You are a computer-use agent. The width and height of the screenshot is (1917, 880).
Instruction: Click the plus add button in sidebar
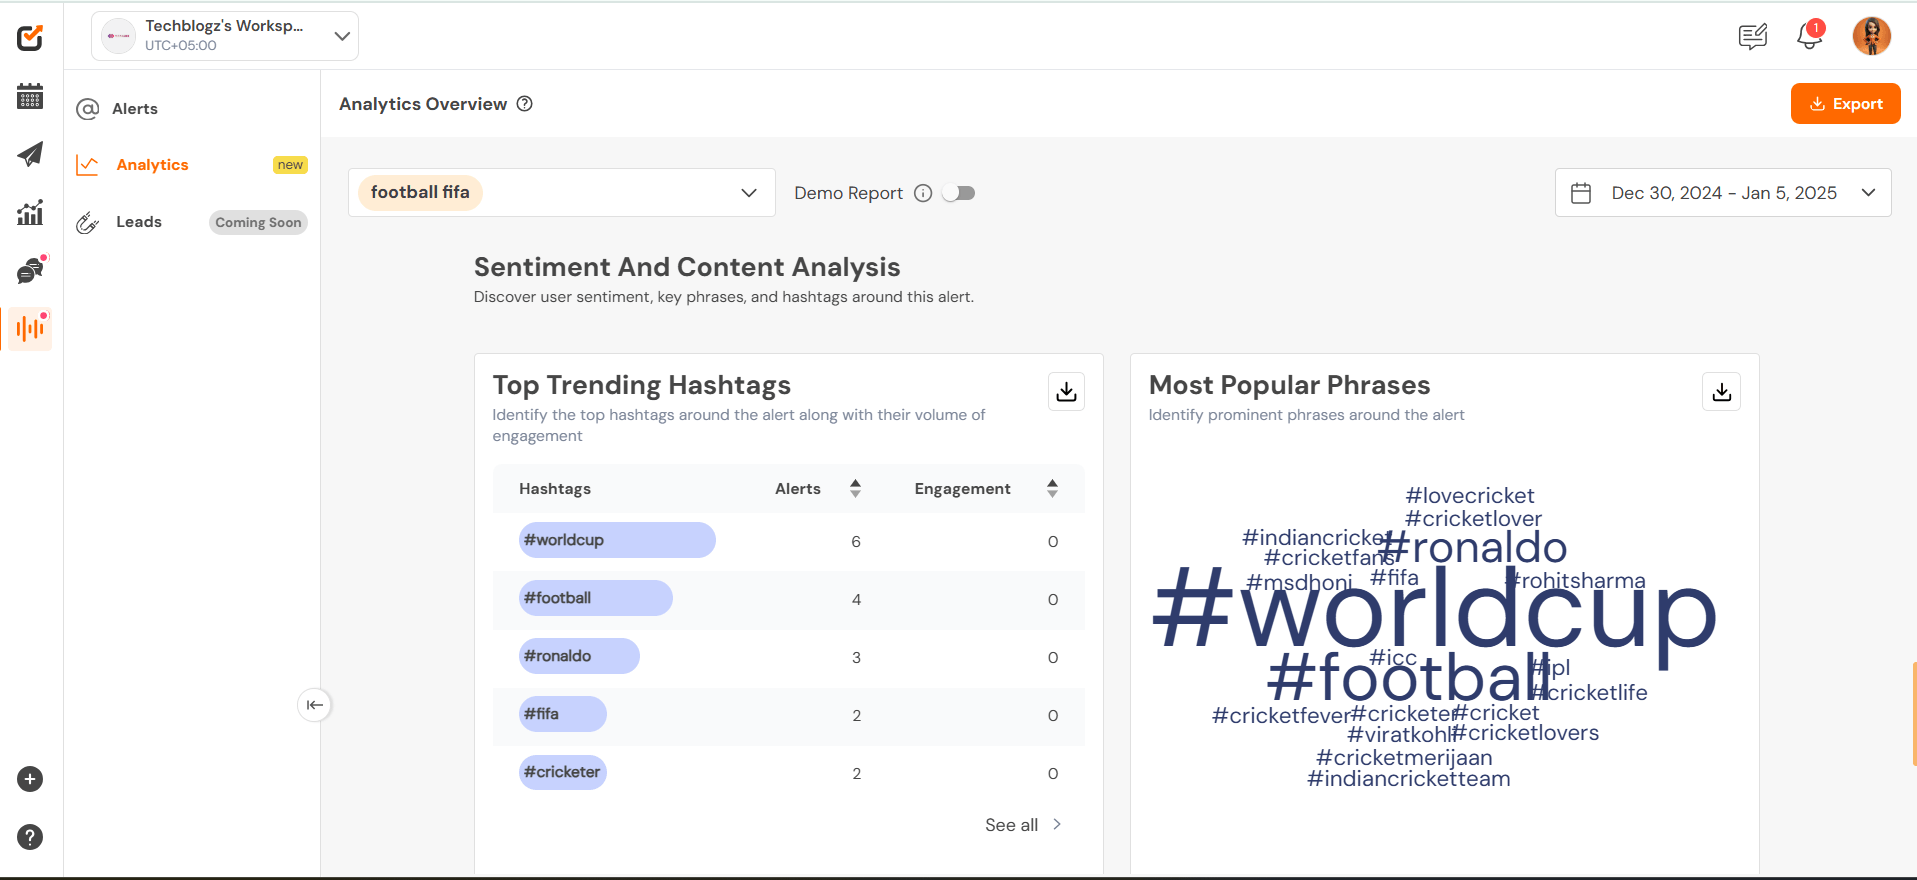(x=30, y=779)
